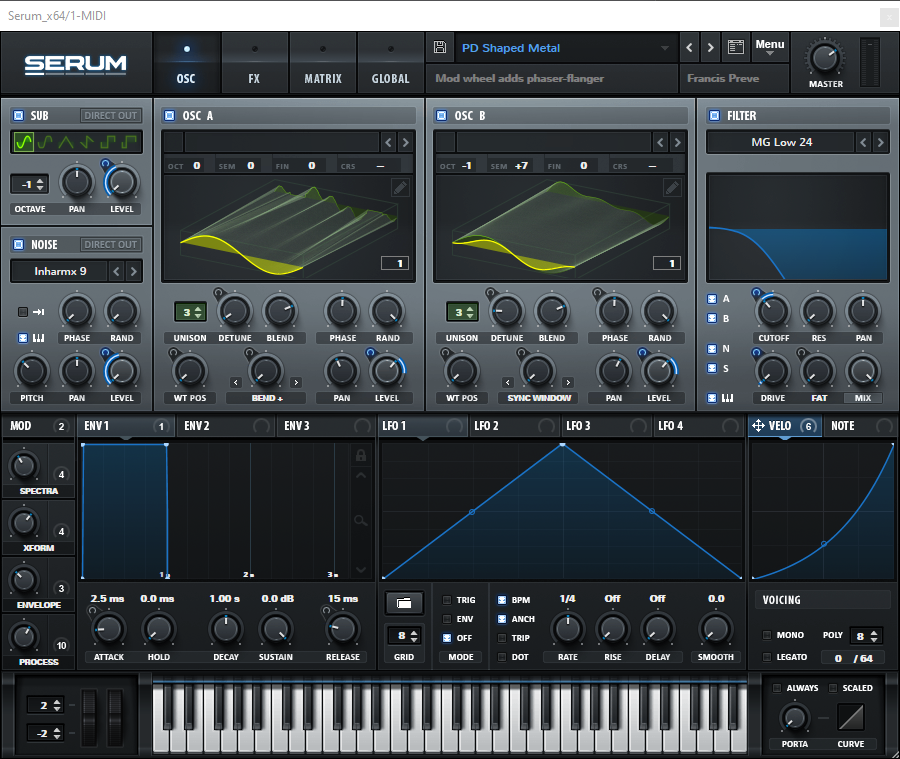Screen dimensions: 900x759
Task: Open the MG Low 24 filter type list
Action: [x=781, y=142]
